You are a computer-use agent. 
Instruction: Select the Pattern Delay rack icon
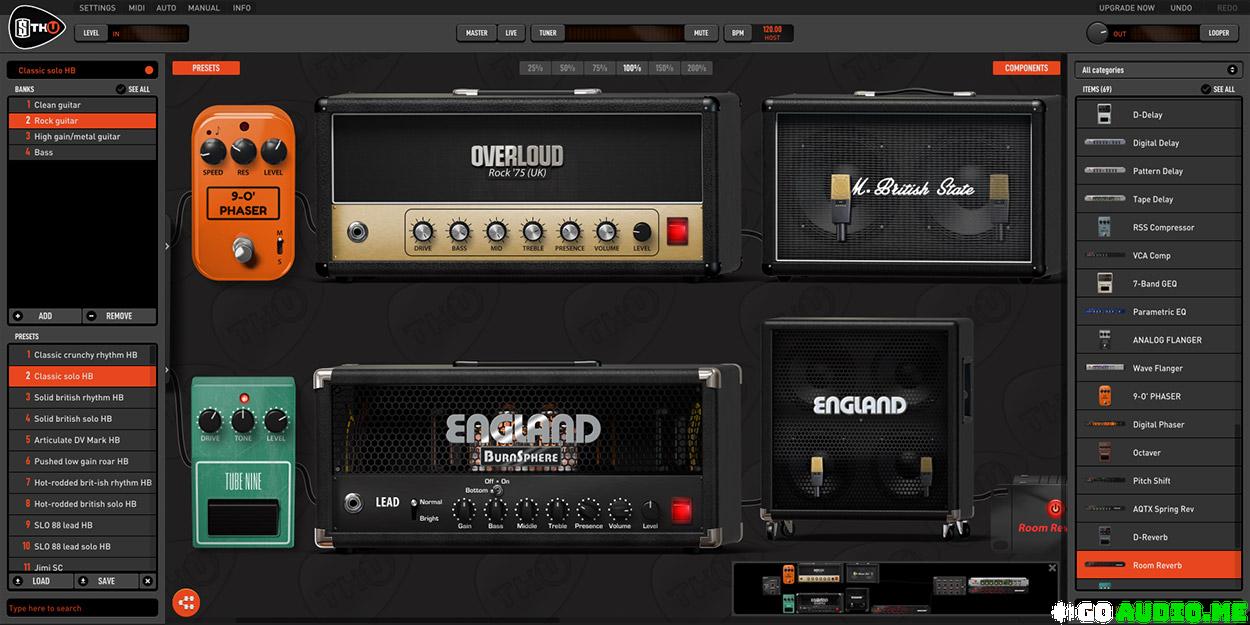pyautogui.click(x=1104, y=171)
